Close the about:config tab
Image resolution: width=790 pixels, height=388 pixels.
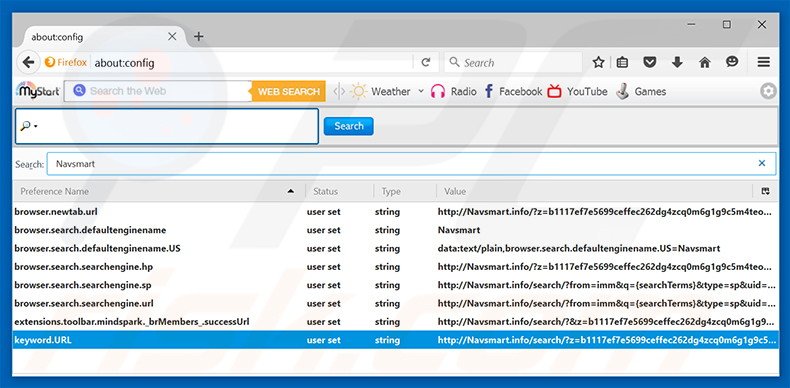[x=172, y=37]
